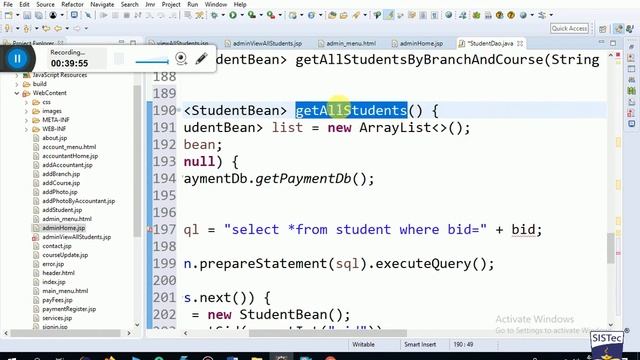Viewport: 640px width, 360px height.
Task: Click the Last Edit Location arrow icon
Action: [46, 28]
